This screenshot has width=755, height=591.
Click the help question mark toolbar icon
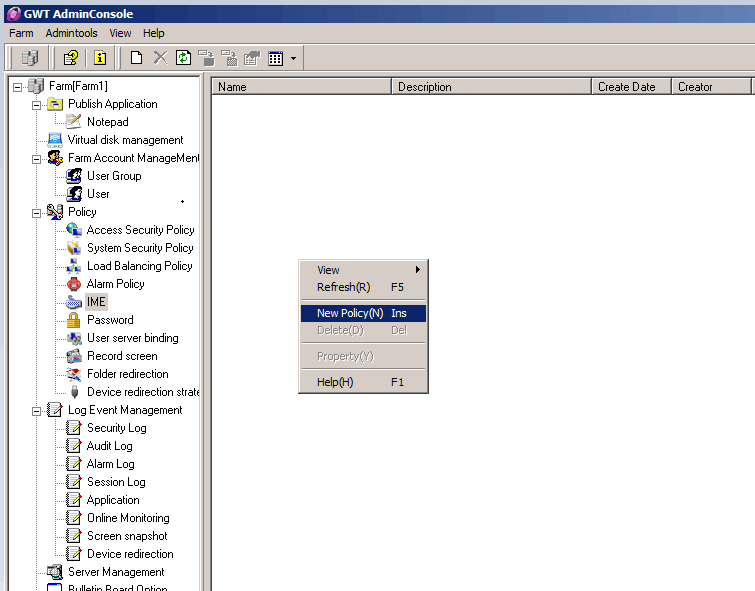click(x=70, y=58)
